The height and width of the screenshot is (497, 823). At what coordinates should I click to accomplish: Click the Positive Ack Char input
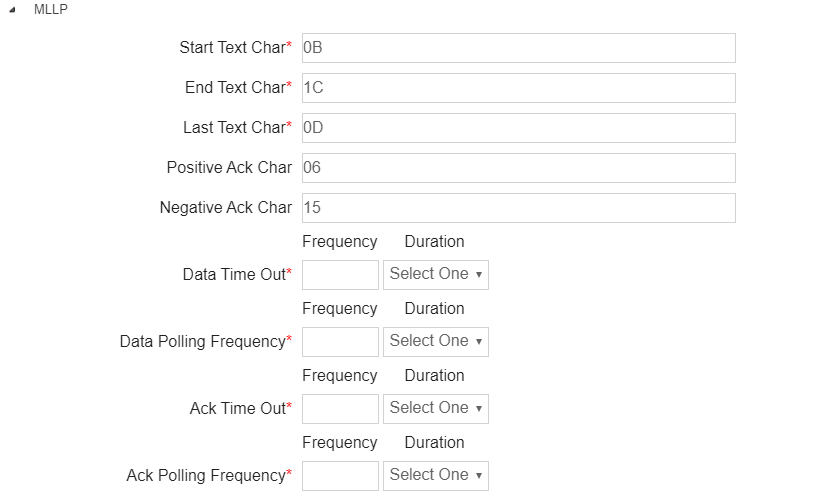click(518, 168)
